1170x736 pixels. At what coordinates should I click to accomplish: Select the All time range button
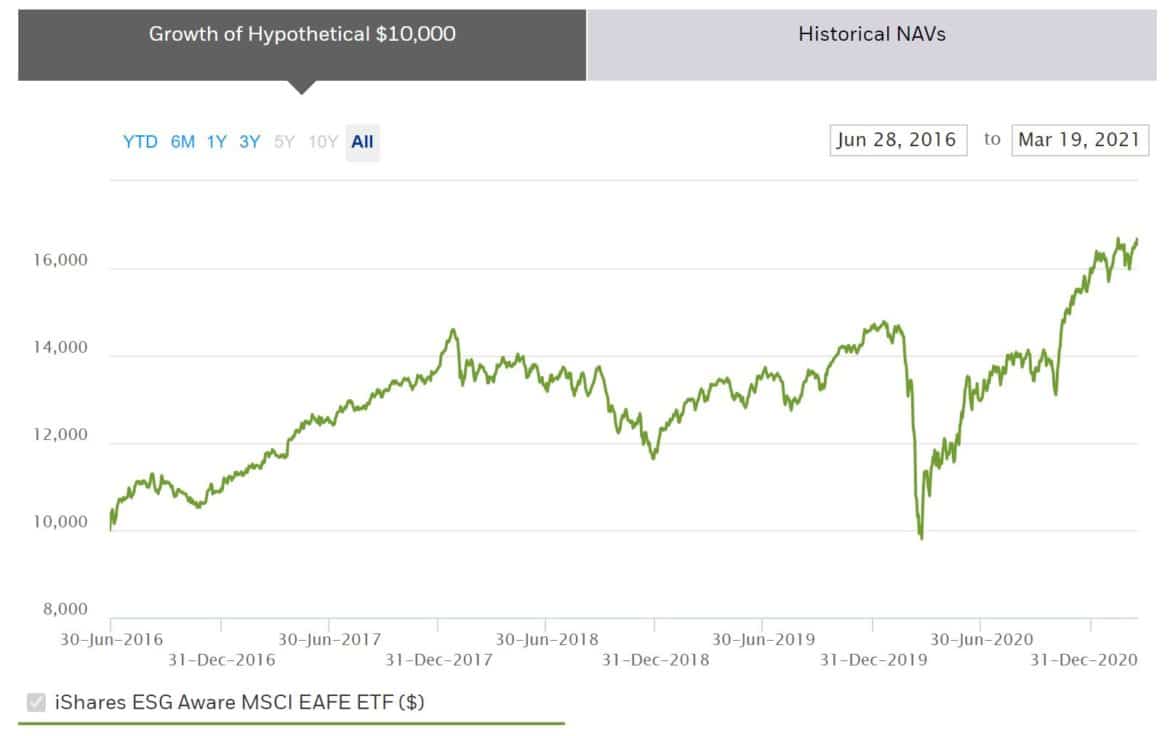tap(362, 142)
